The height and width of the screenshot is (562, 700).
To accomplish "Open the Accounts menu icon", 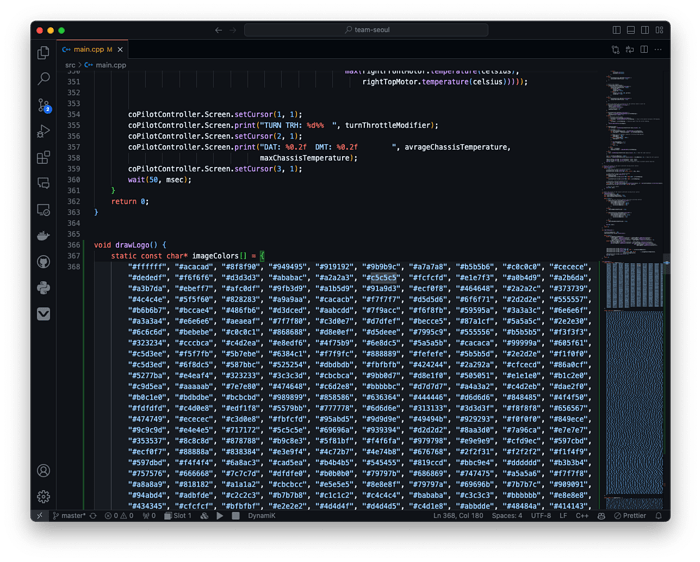I will [43, 470].
